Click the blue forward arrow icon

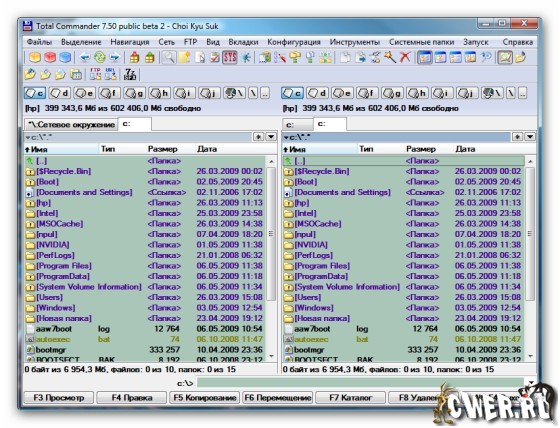[x=115, y=57]
